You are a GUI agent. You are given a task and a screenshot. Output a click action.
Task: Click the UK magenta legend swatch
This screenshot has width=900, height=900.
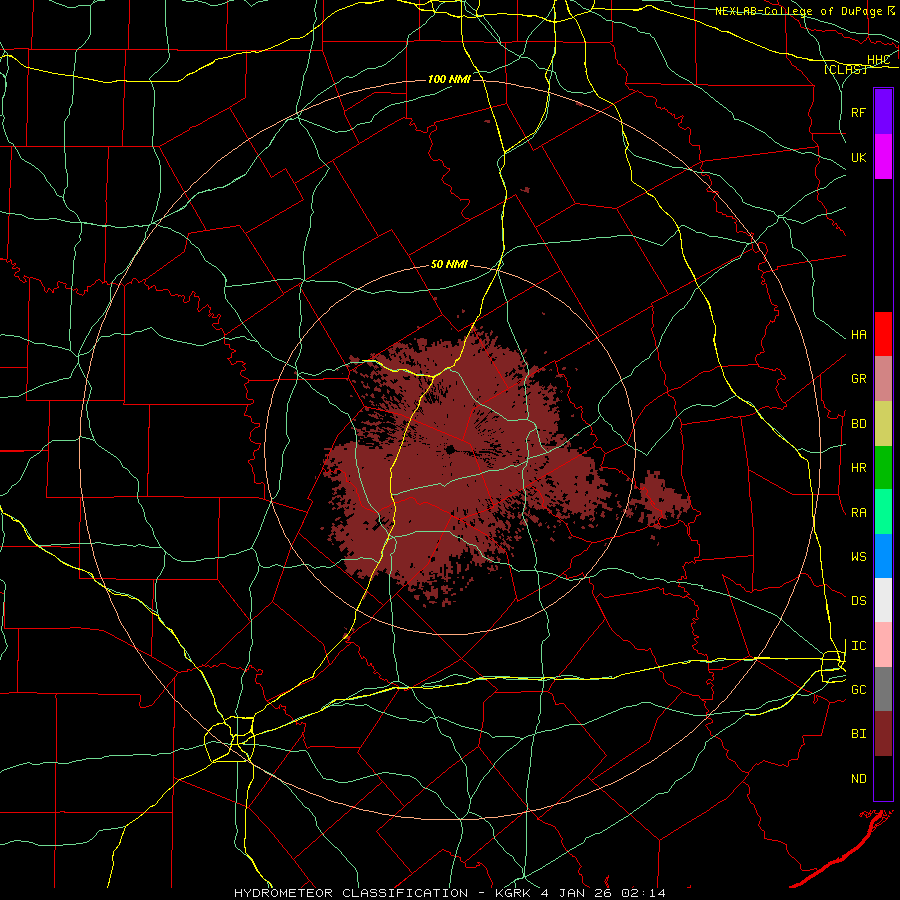point(883,157)
